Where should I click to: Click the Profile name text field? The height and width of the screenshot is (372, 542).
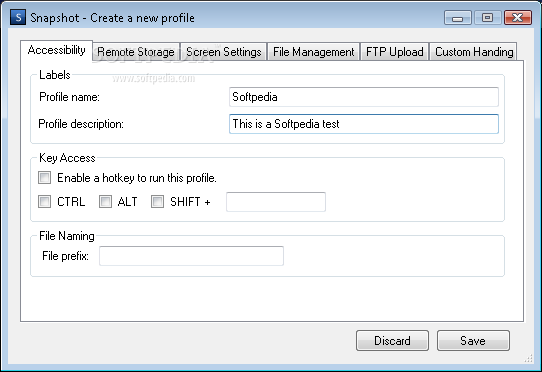click(x=364, y=97)
